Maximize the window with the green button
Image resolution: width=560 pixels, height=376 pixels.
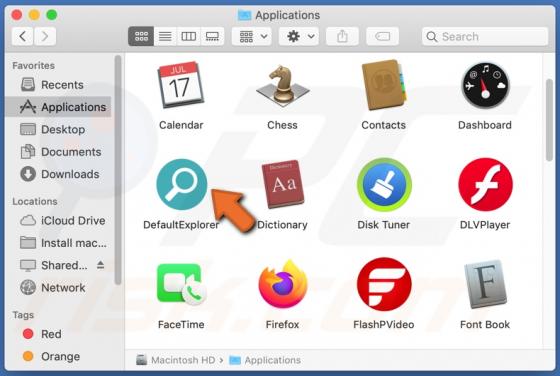pyautogui.click(x=52, y=15)
